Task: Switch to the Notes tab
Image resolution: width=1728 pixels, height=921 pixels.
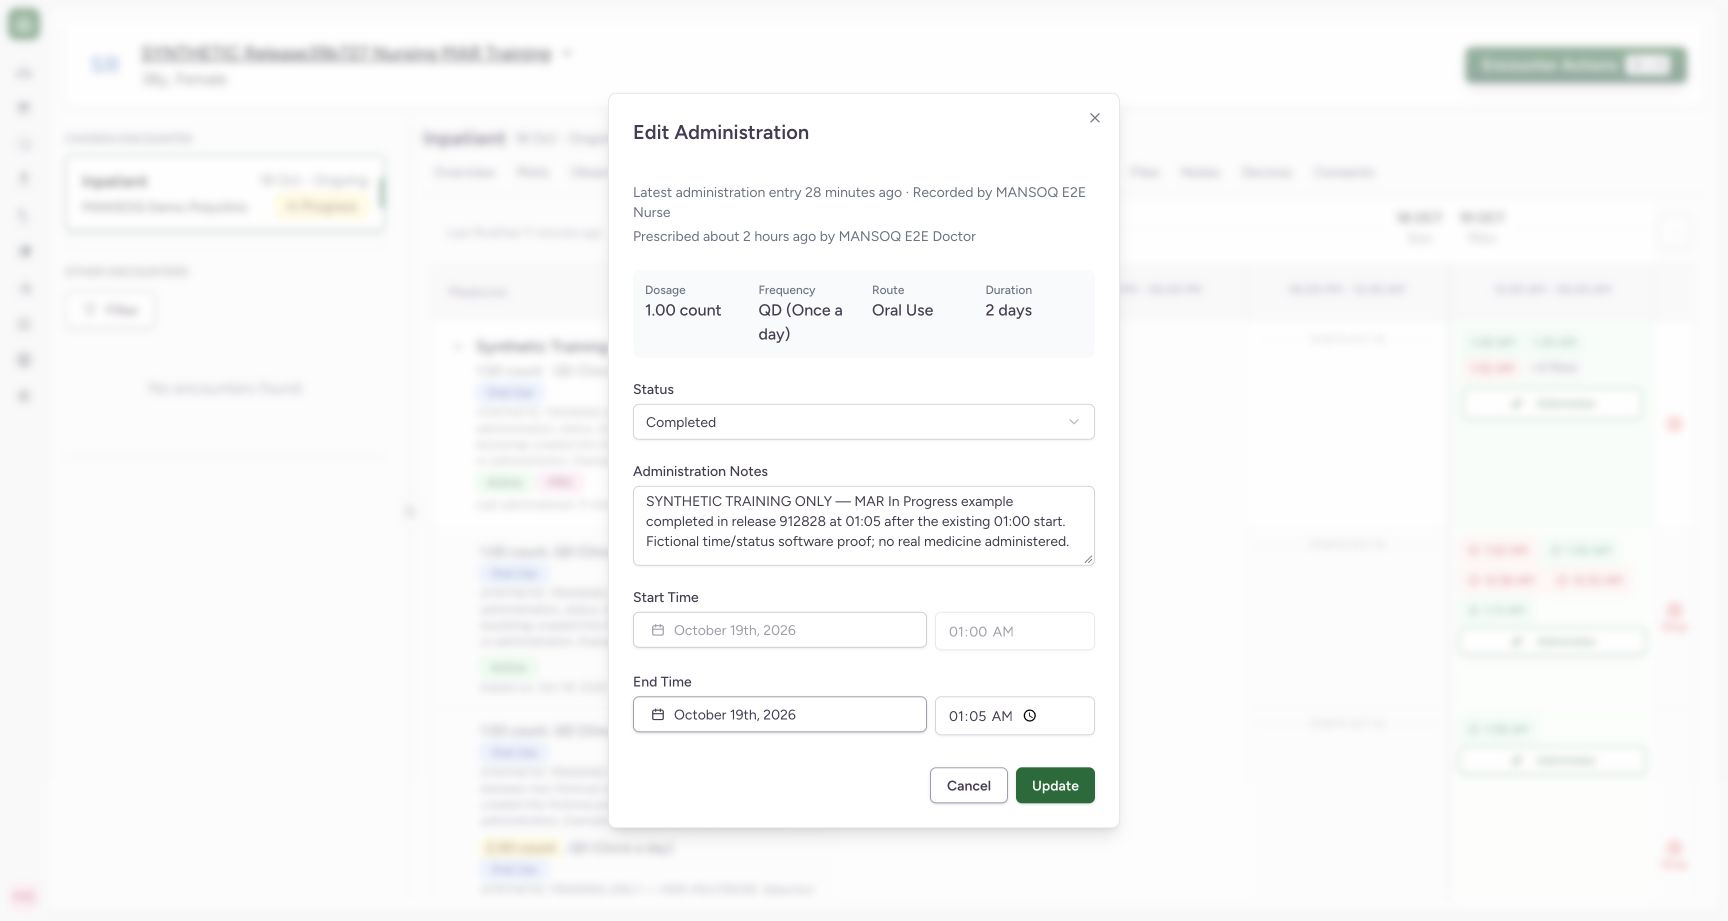Action: [1200, 172]
